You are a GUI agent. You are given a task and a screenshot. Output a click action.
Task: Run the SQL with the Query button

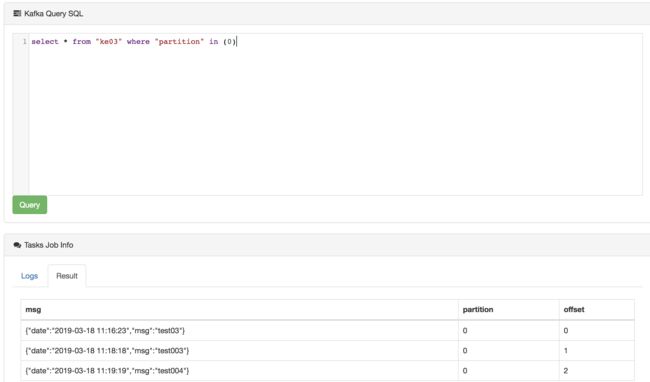pyautogui.click(x=30, y=205)
